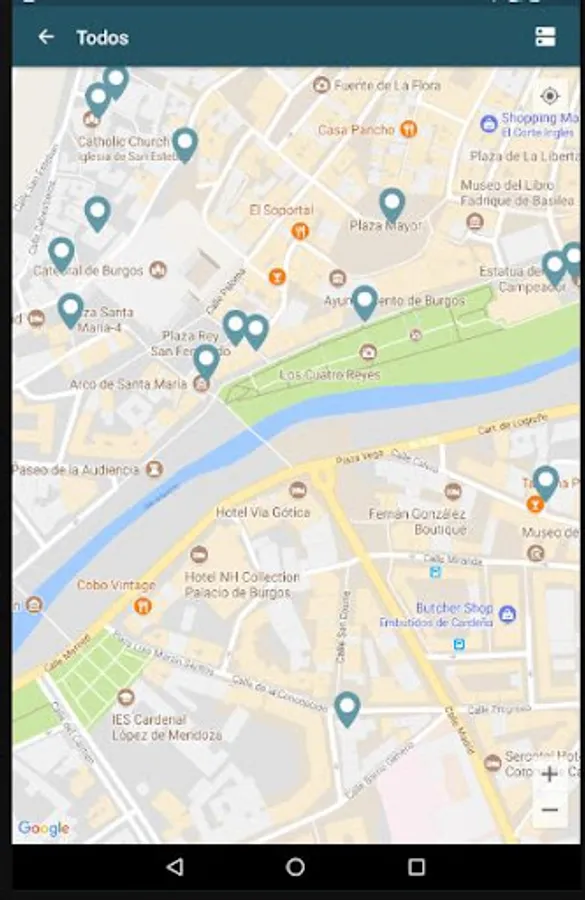The image size is (585, 900).
Task: Zoom in with the plus button
Action: [x=549, y=774]
